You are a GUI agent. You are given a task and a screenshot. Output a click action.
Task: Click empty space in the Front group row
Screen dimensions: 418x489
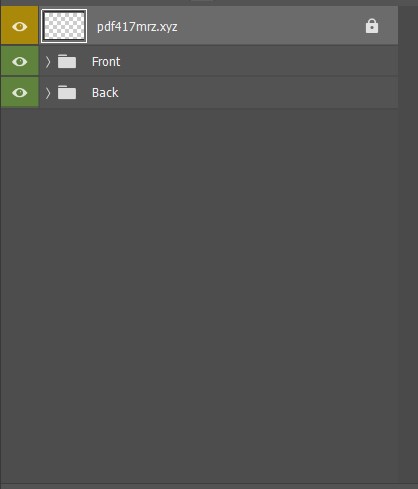tap(257, 62)
